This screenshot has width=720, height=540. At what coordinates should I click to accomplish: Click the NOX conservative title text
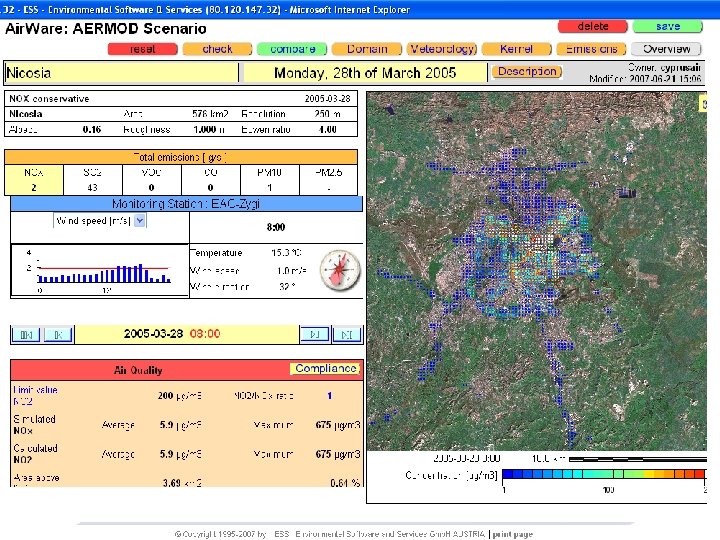point(49,99)
